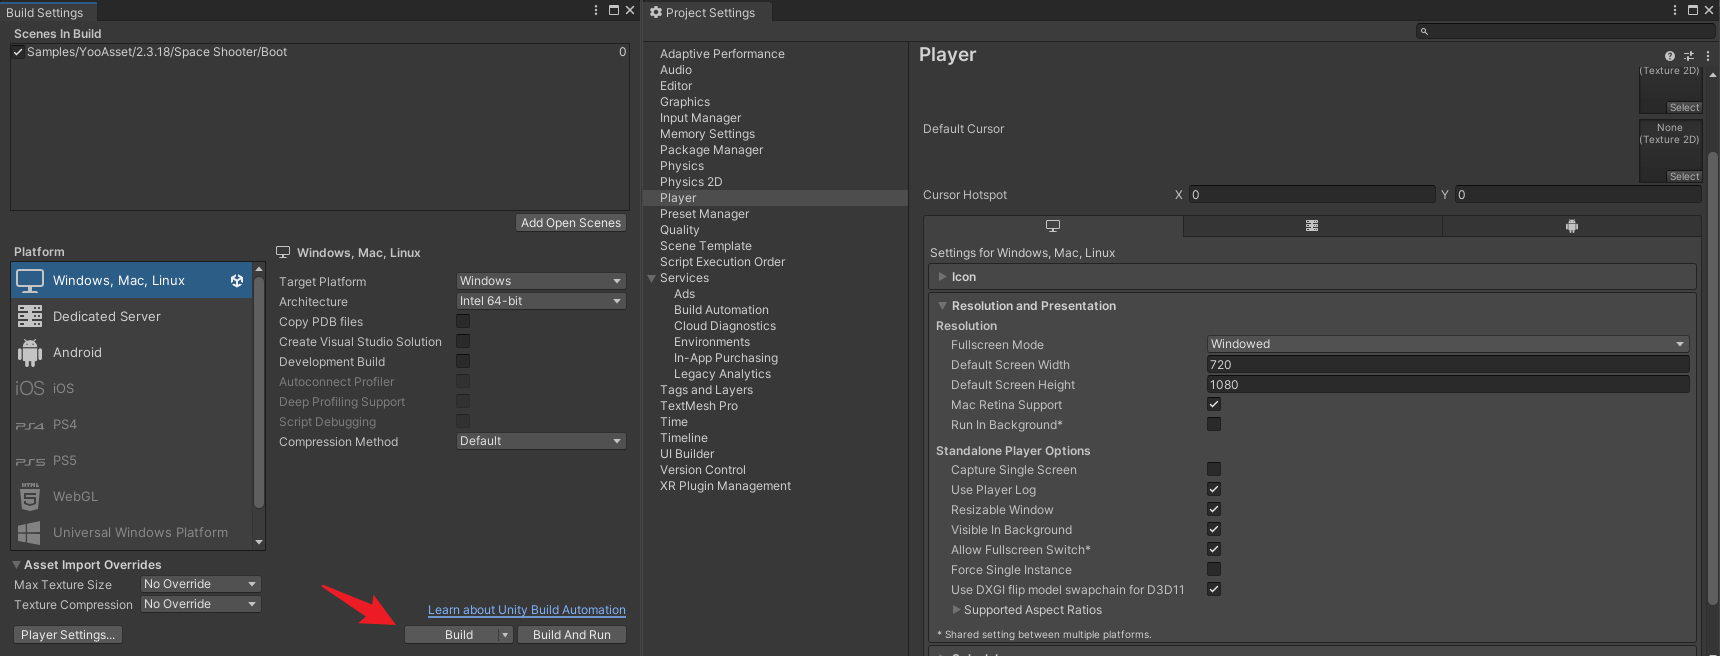Click the Unity logo on active platform row
This screenshot has width=1720, height=656.
(237, 281)
